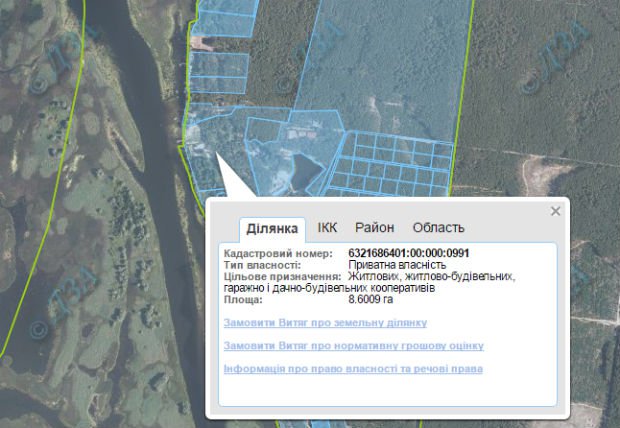Switch to the Область tab
This screenshot has height=428, width=620.
[438, 228]
